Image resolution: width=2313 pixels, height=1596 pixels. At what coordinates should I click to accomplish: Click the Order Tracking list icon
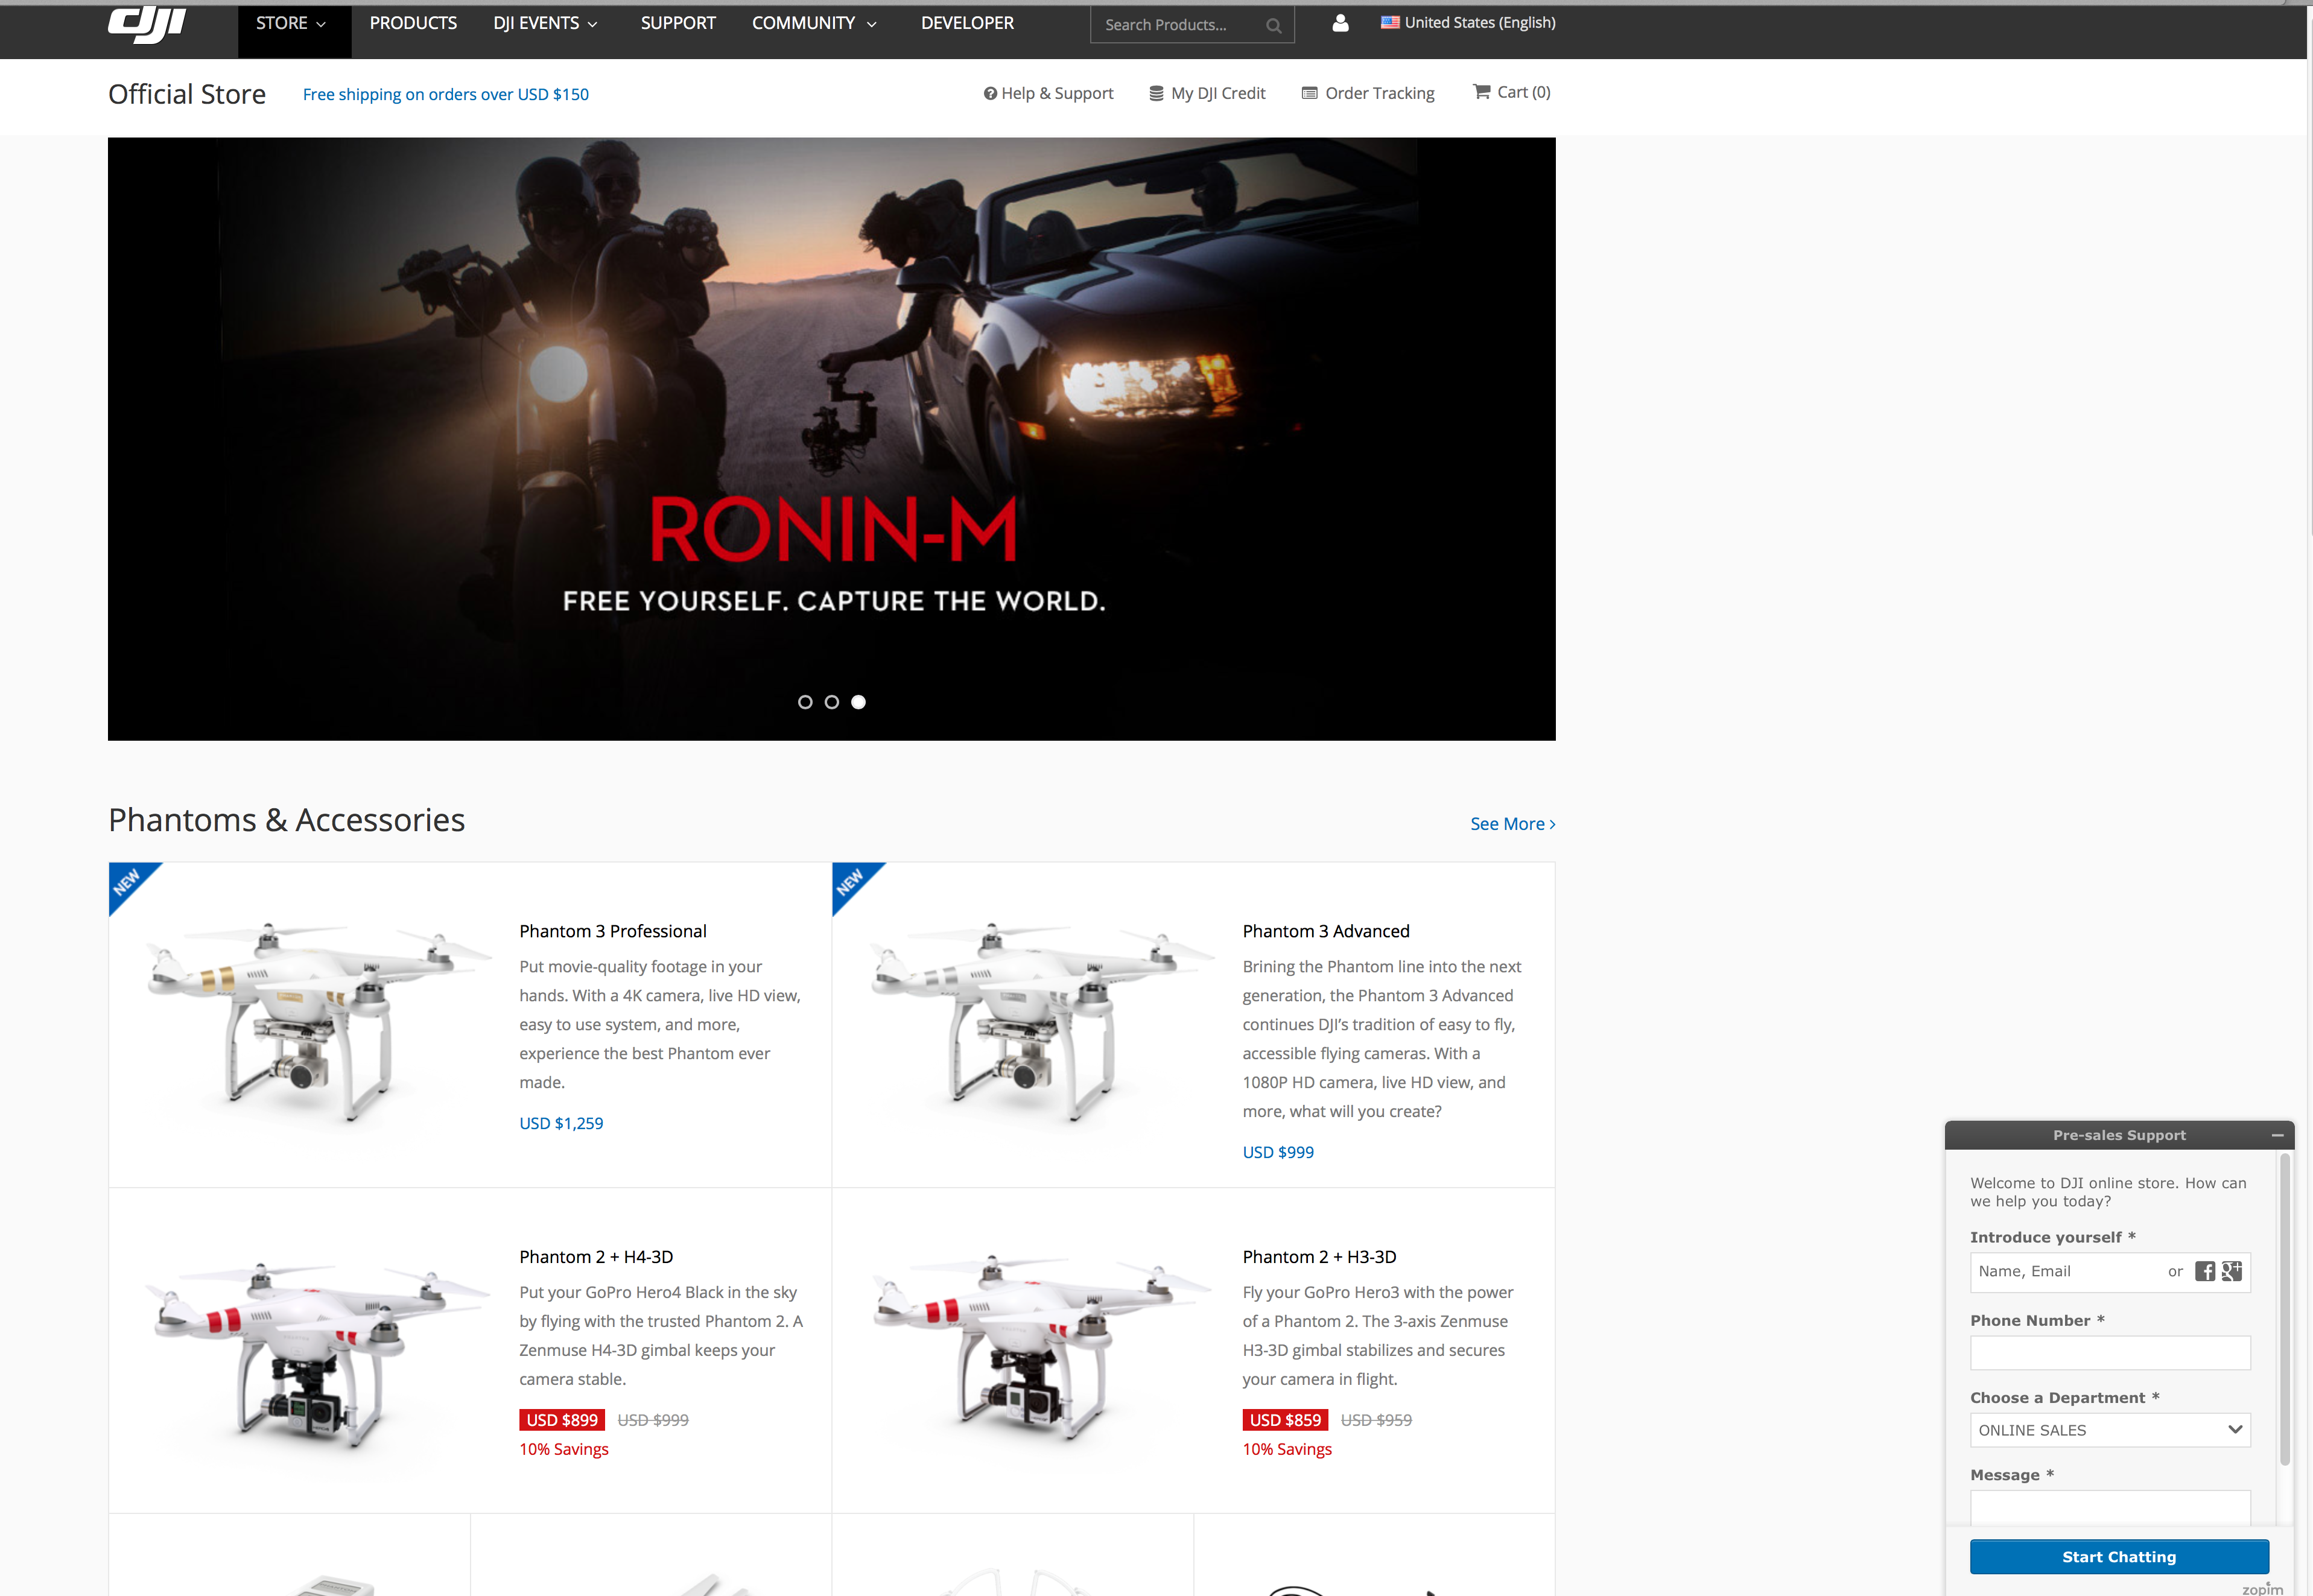coord(1309,93)
